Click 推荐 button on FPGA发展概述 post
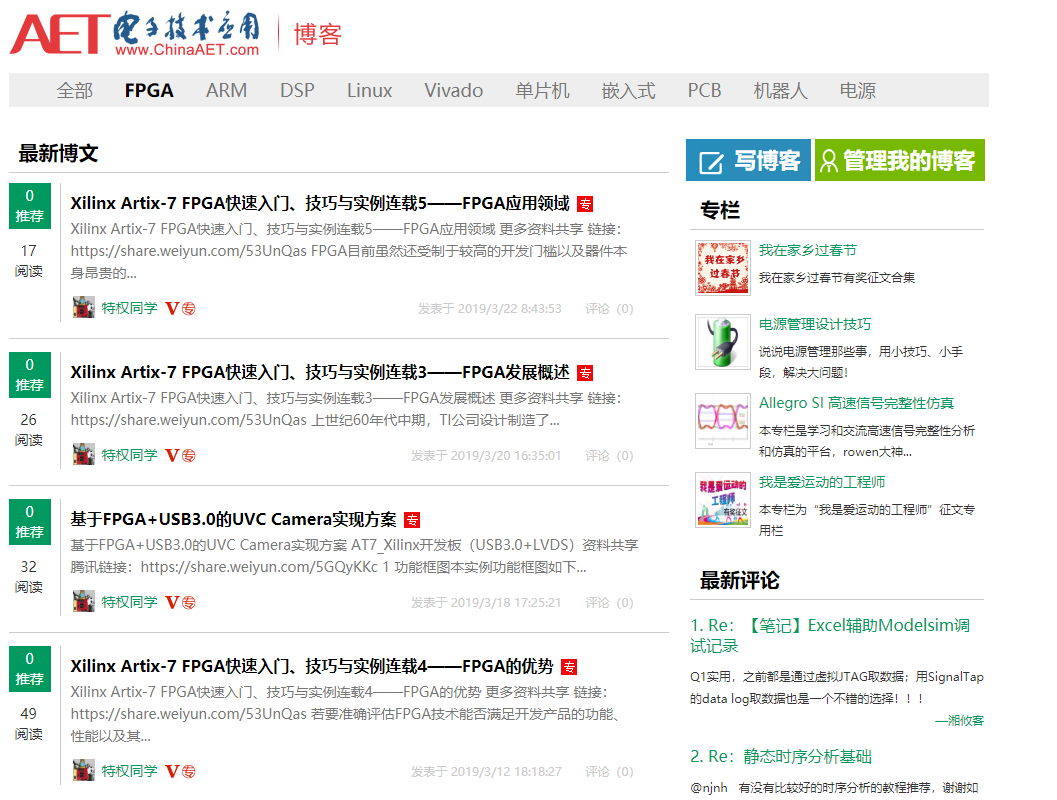 tap(30, 375)
